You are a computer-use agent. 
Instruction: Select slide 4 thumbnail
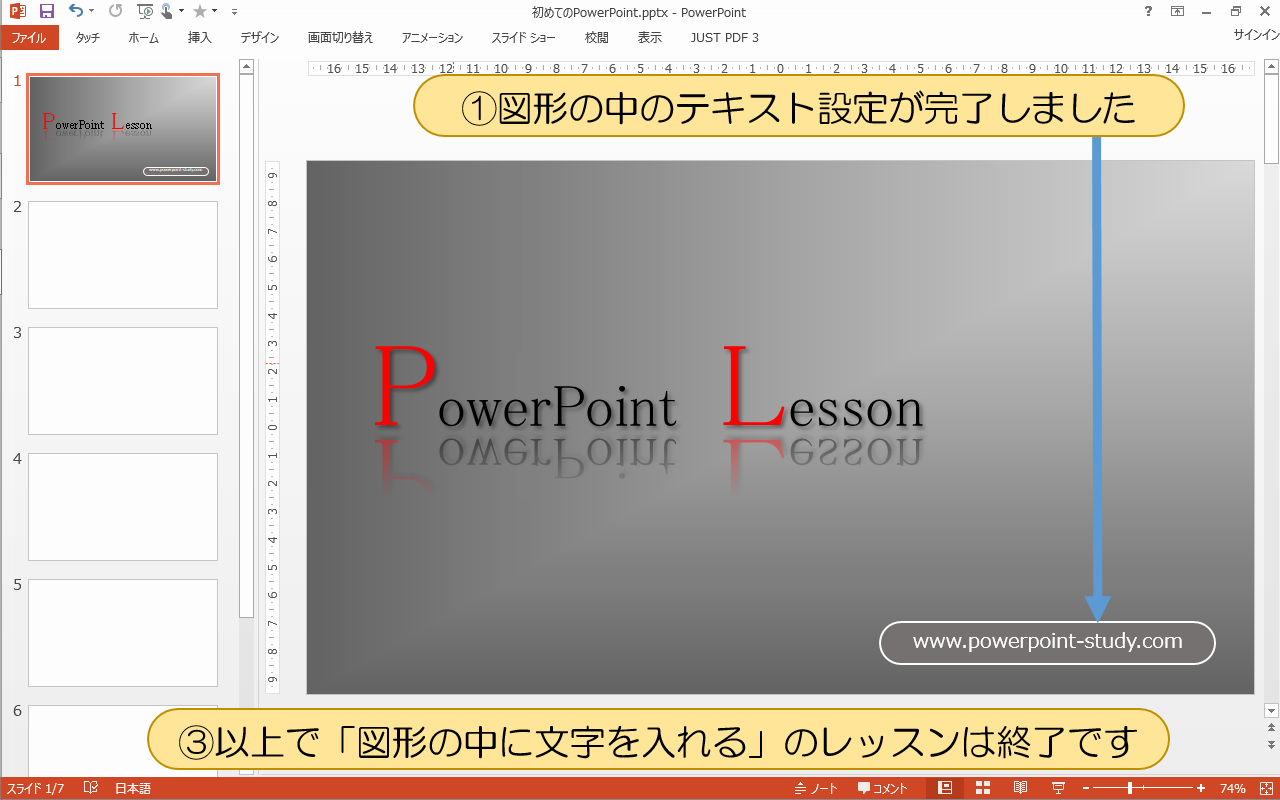point(123,507)
